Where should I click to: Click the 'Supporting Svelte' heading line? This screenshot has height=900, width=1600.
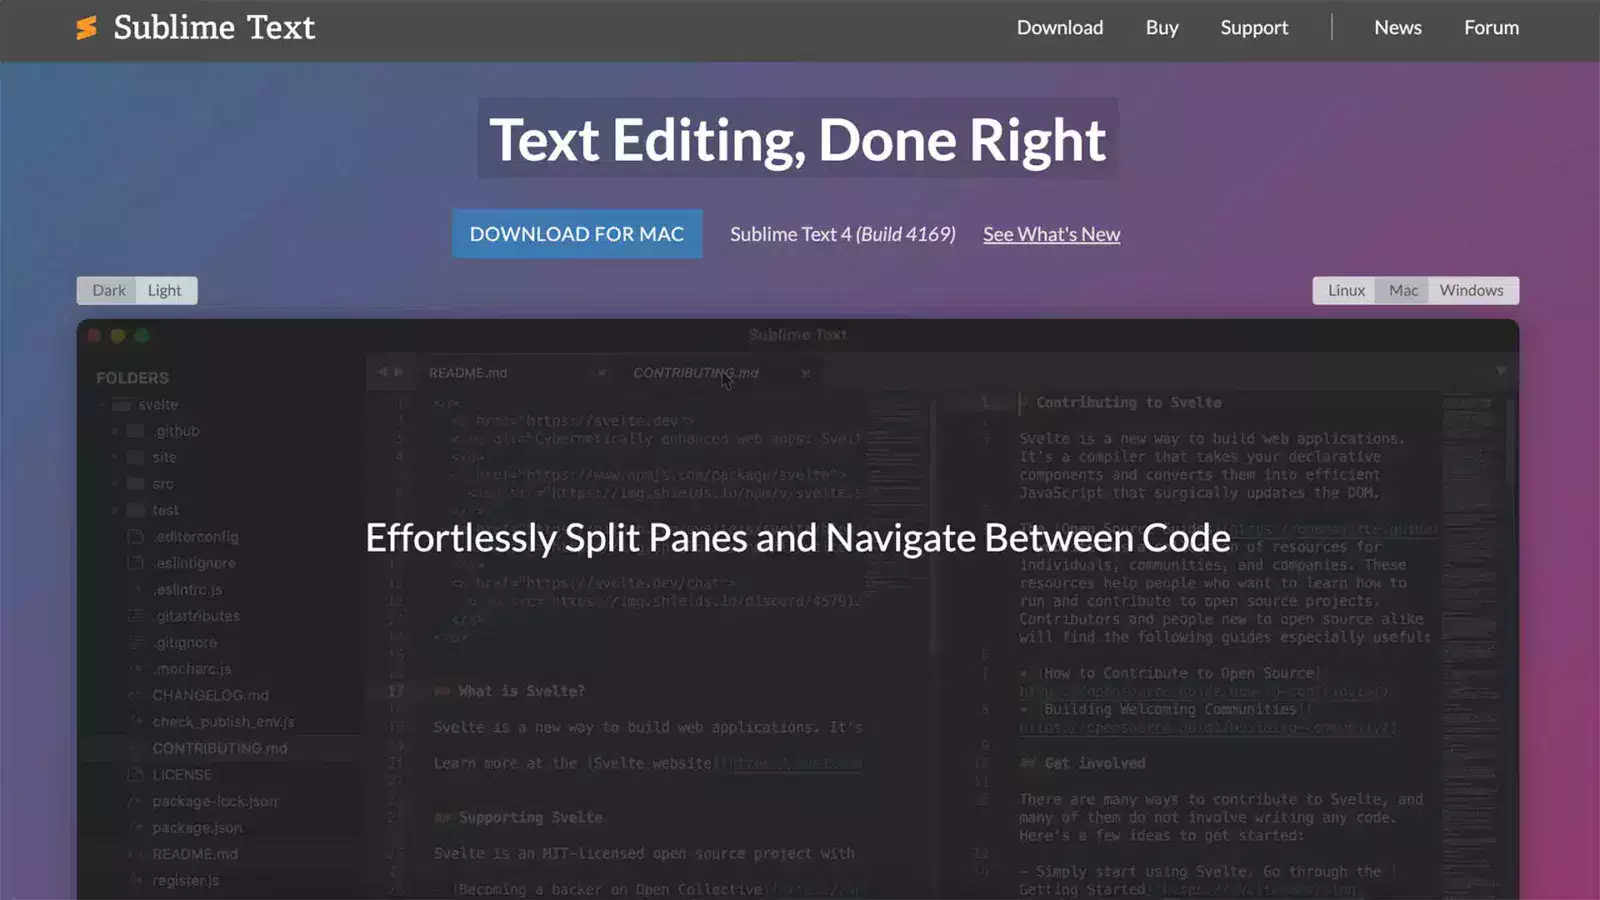[518, 818]
